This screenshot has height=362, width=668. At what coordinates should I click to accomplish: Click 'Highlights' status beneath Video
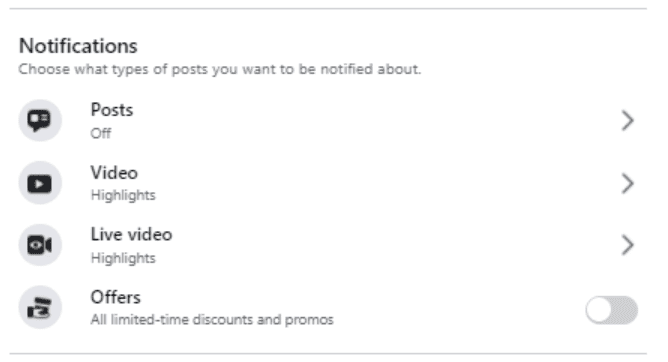click(123, 195)
